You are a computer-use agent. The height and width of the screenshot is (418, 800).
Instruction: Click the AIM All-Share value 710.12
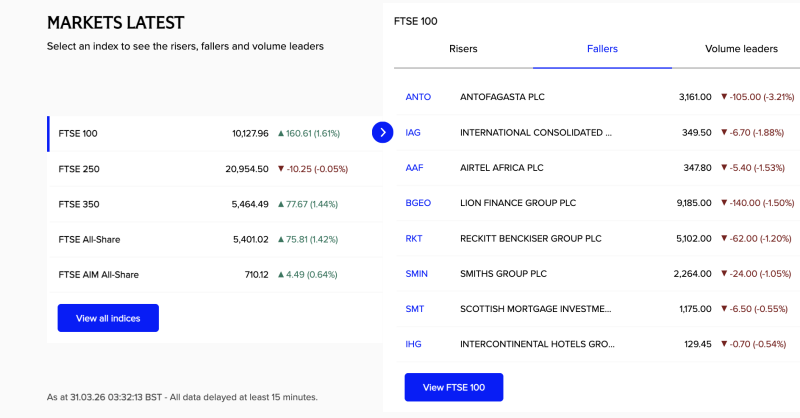pos(257,275)
